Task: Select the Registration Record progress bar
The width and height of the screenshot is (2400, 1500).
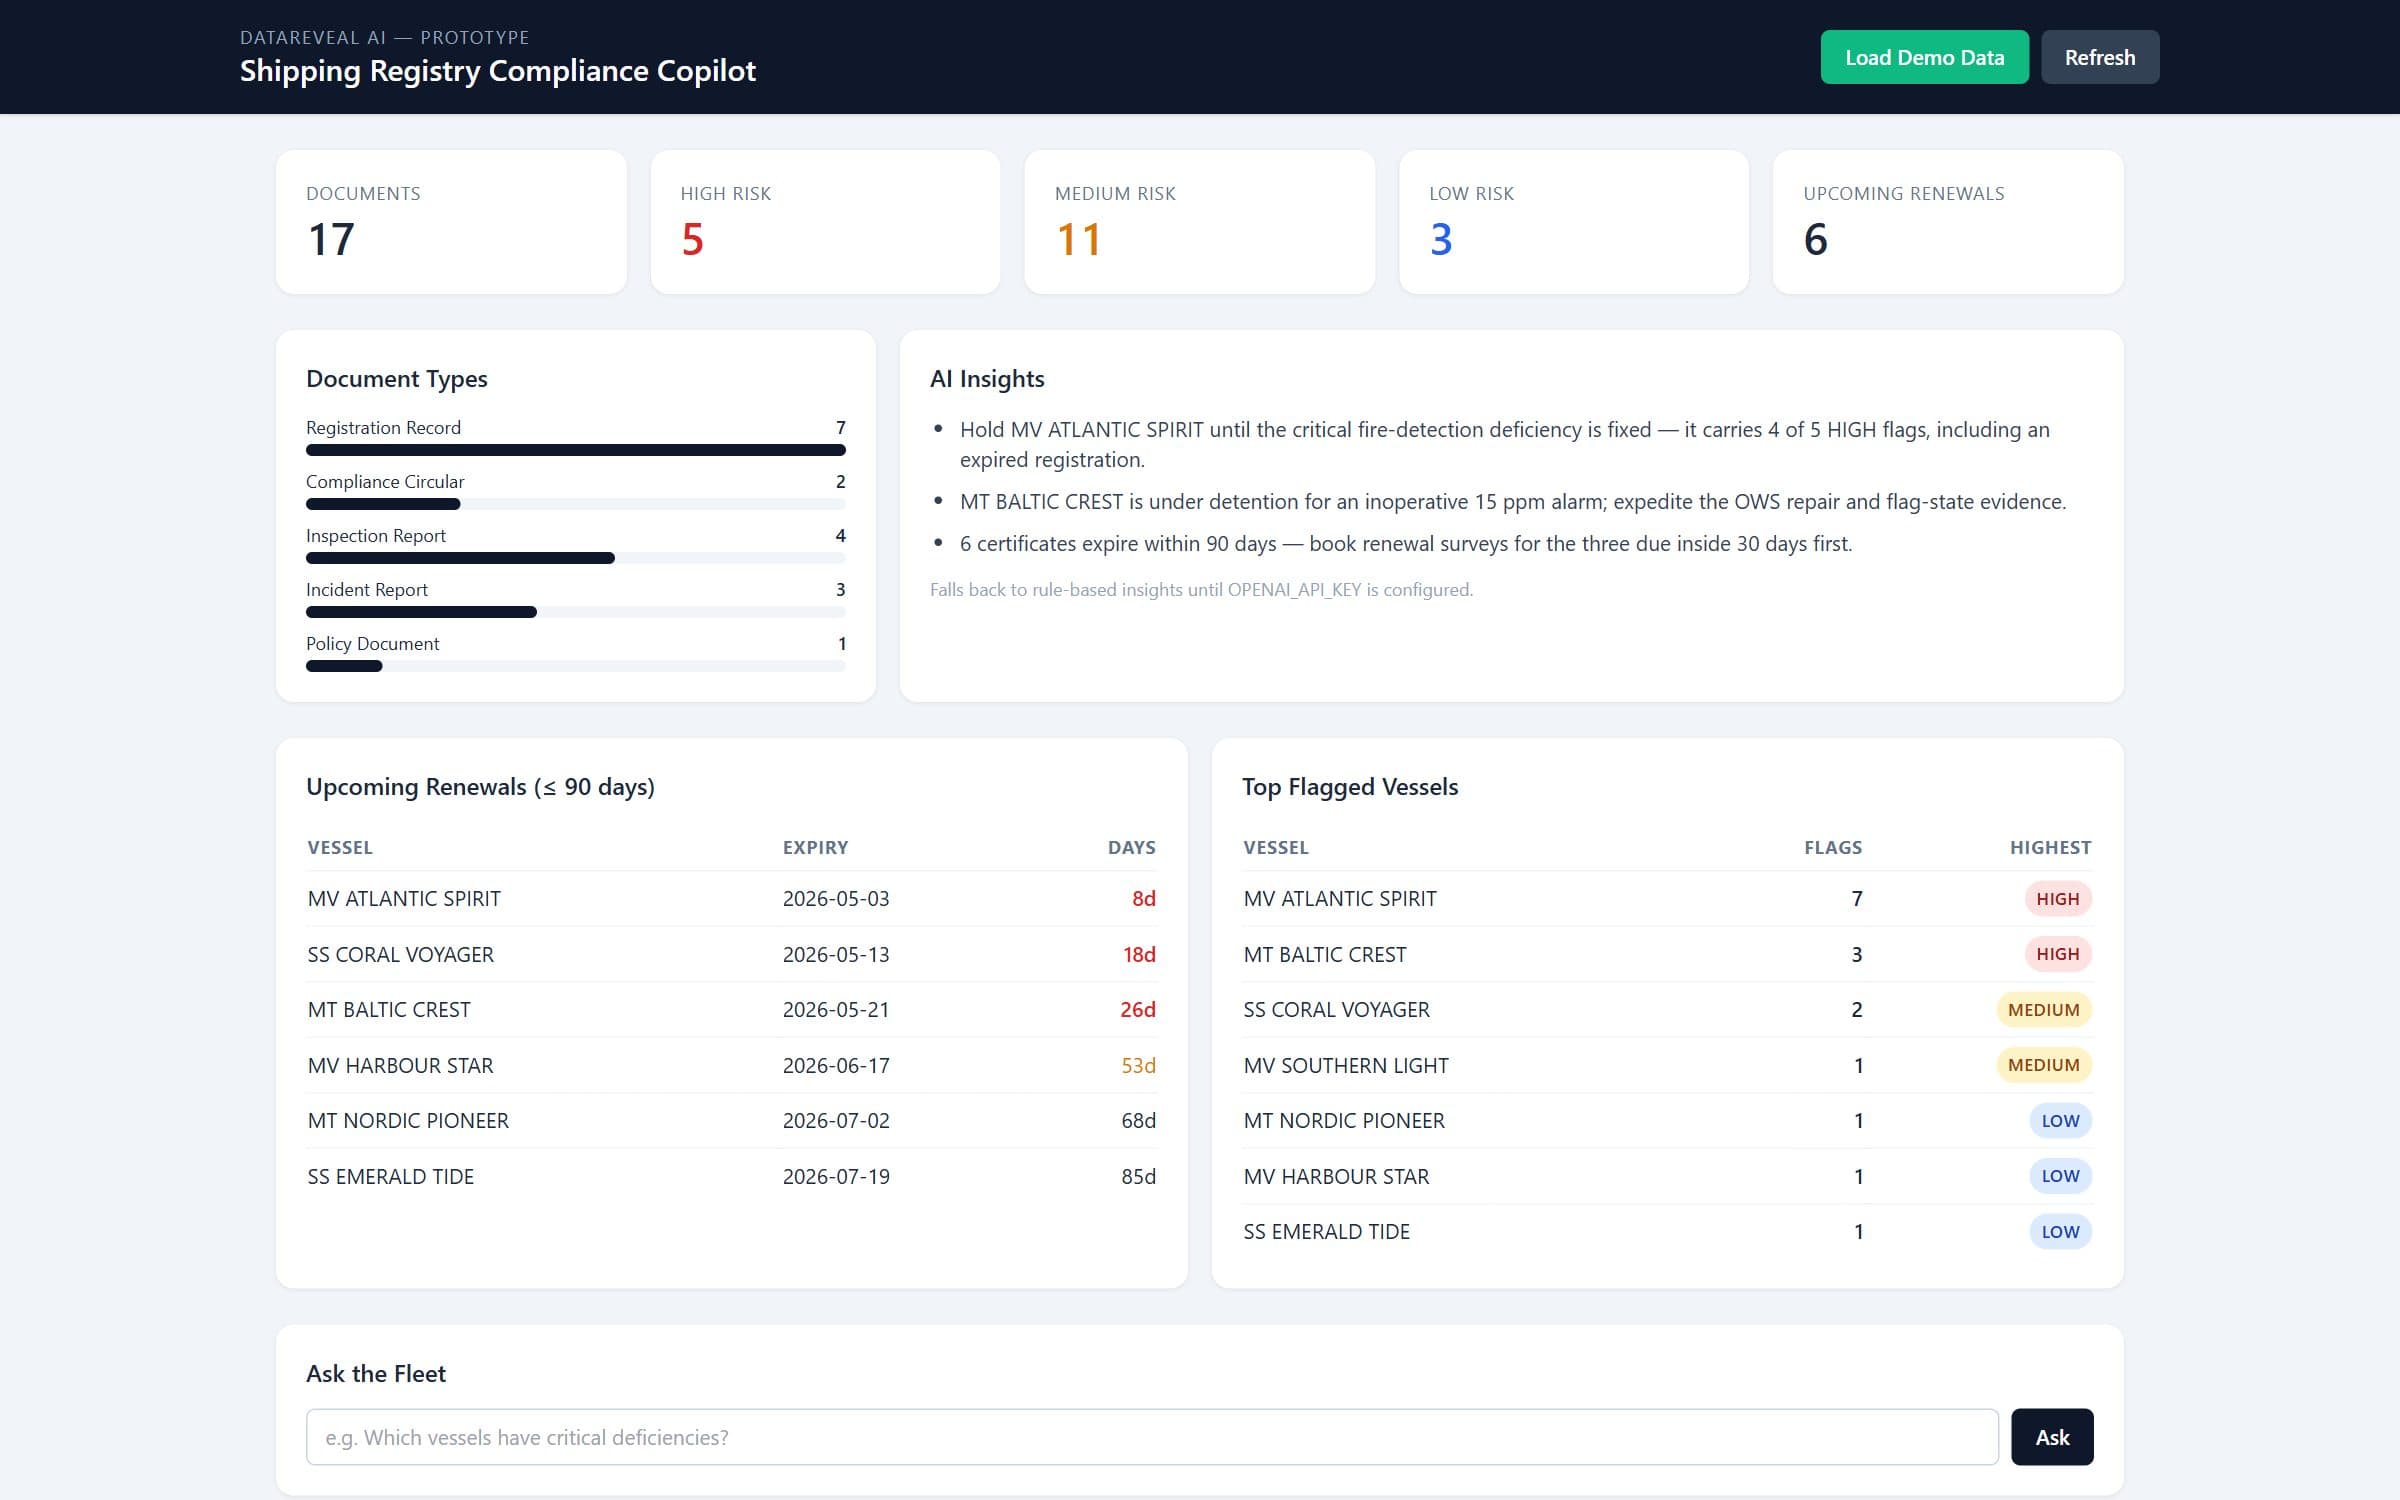Action: (576, 450)
